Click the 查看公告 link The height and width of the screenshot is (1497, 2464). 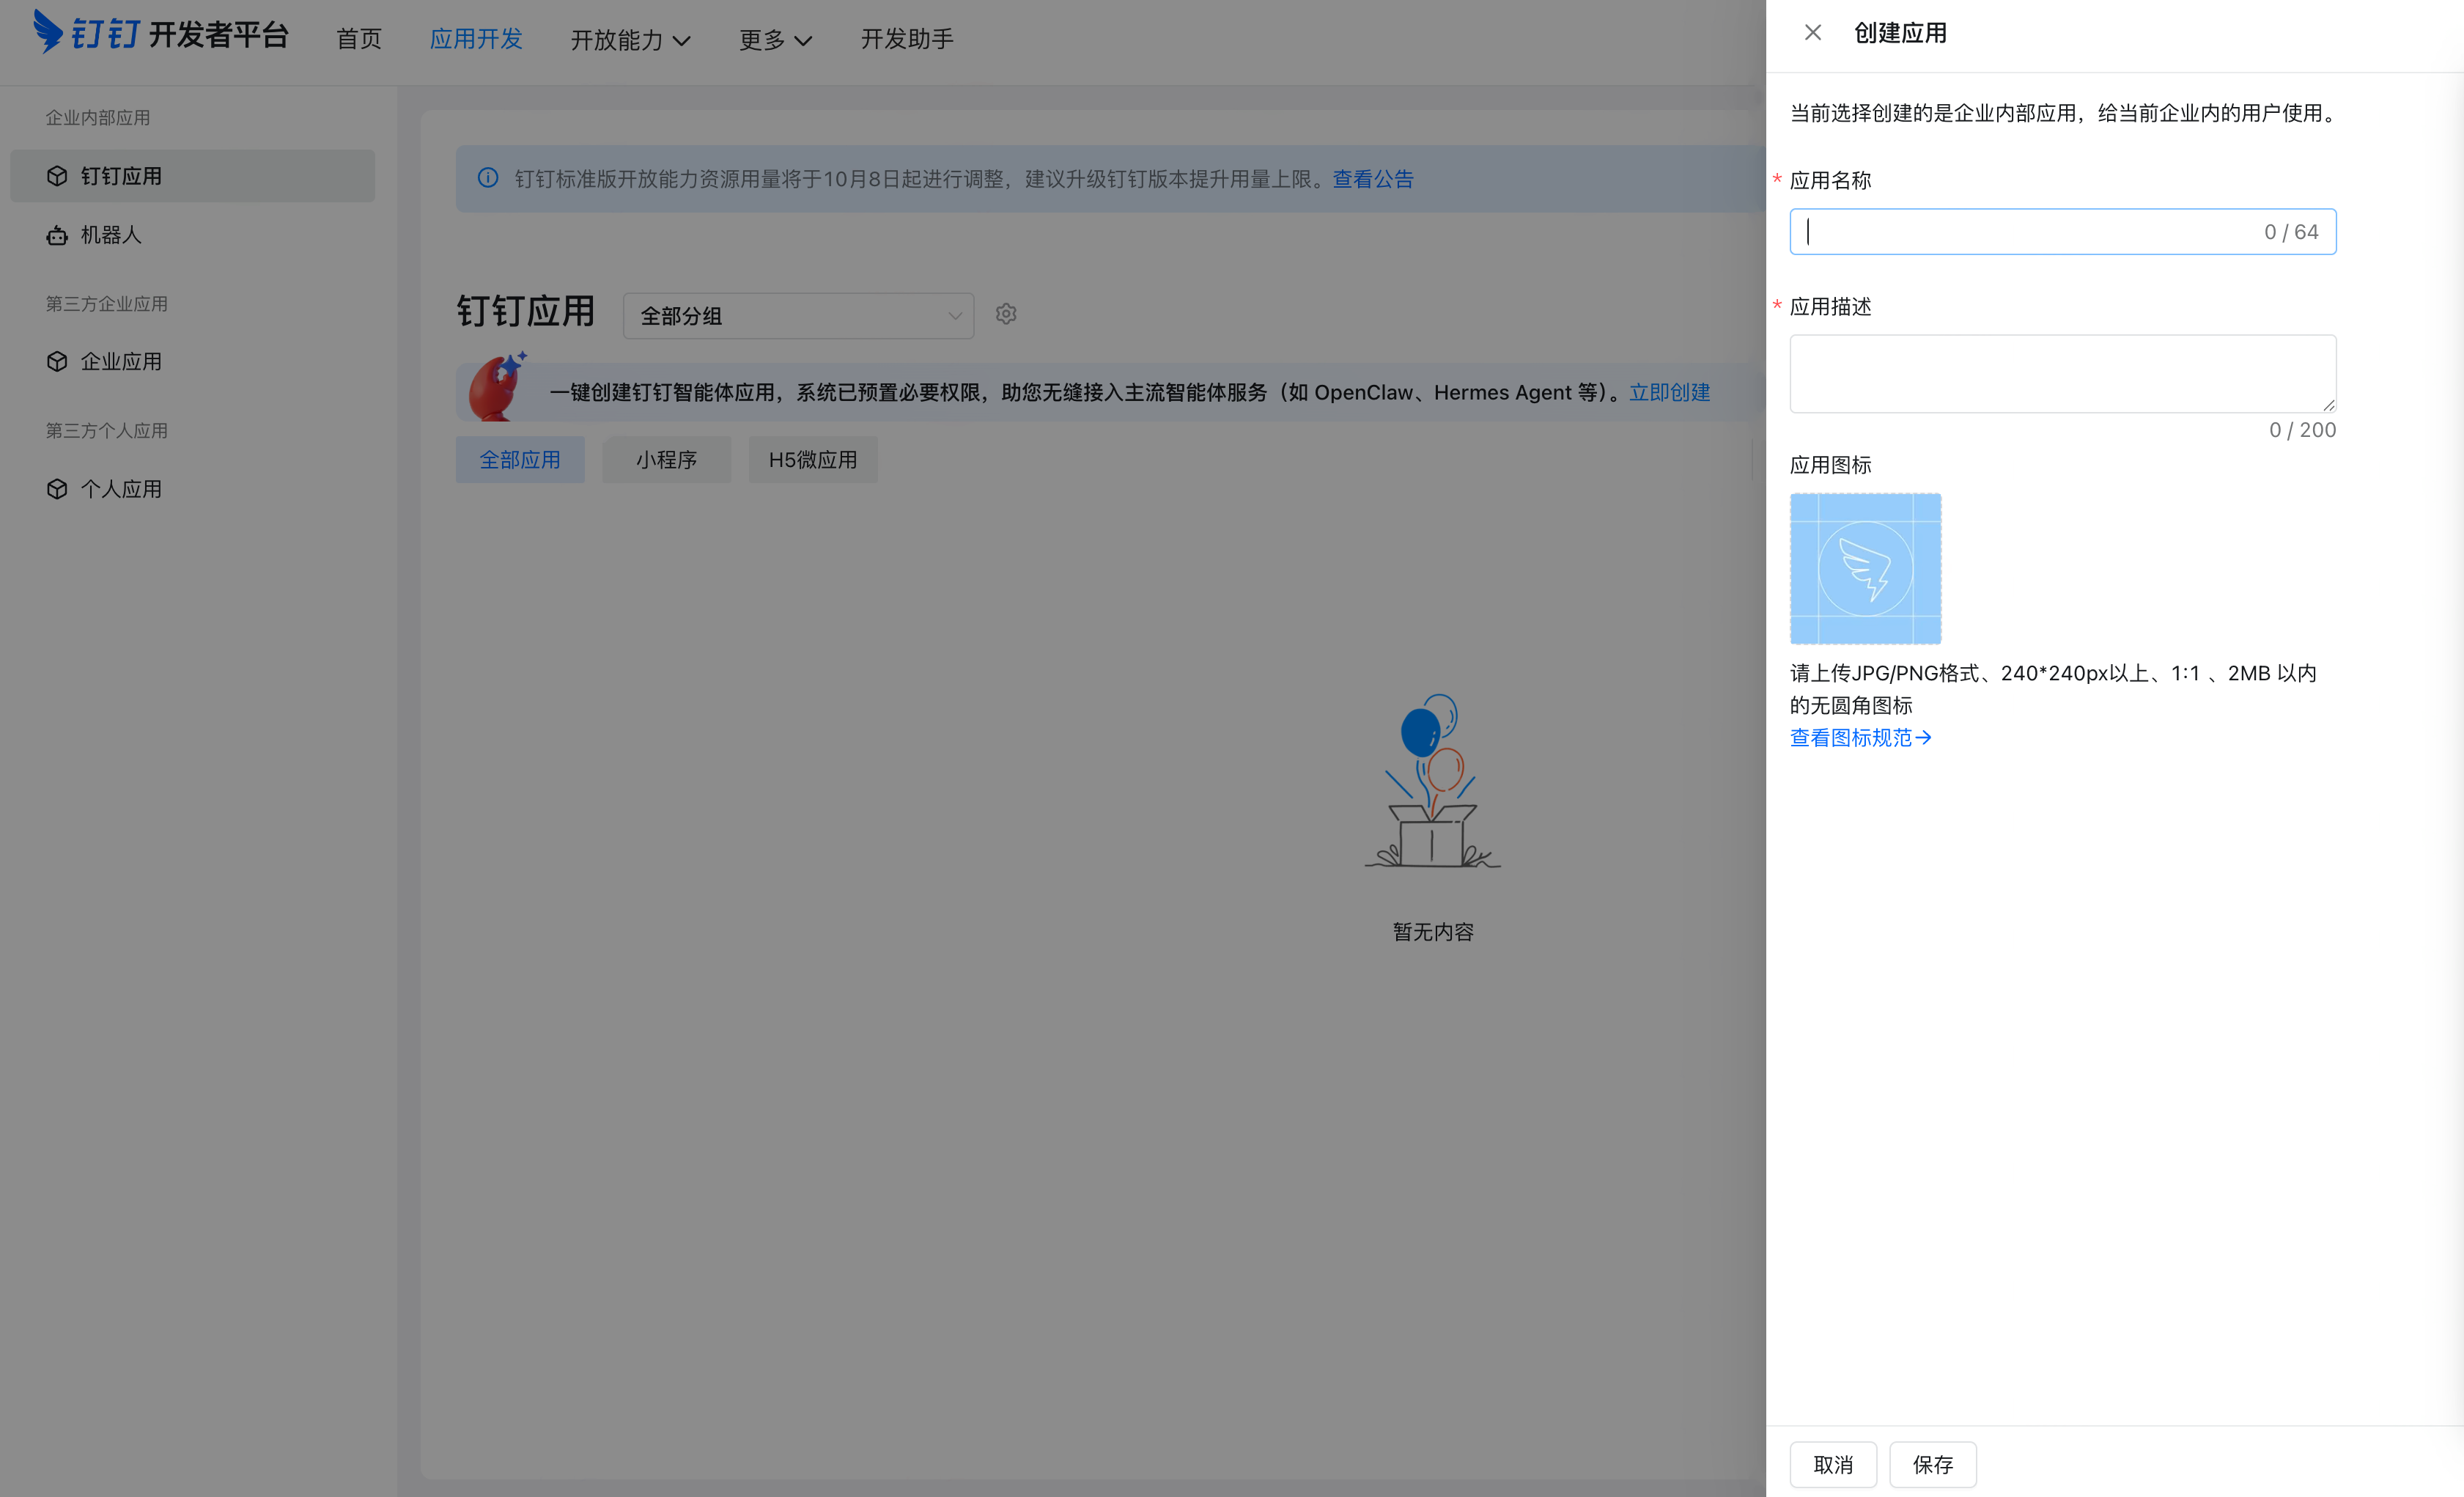pyautogui.click(x=1373, y=179)
